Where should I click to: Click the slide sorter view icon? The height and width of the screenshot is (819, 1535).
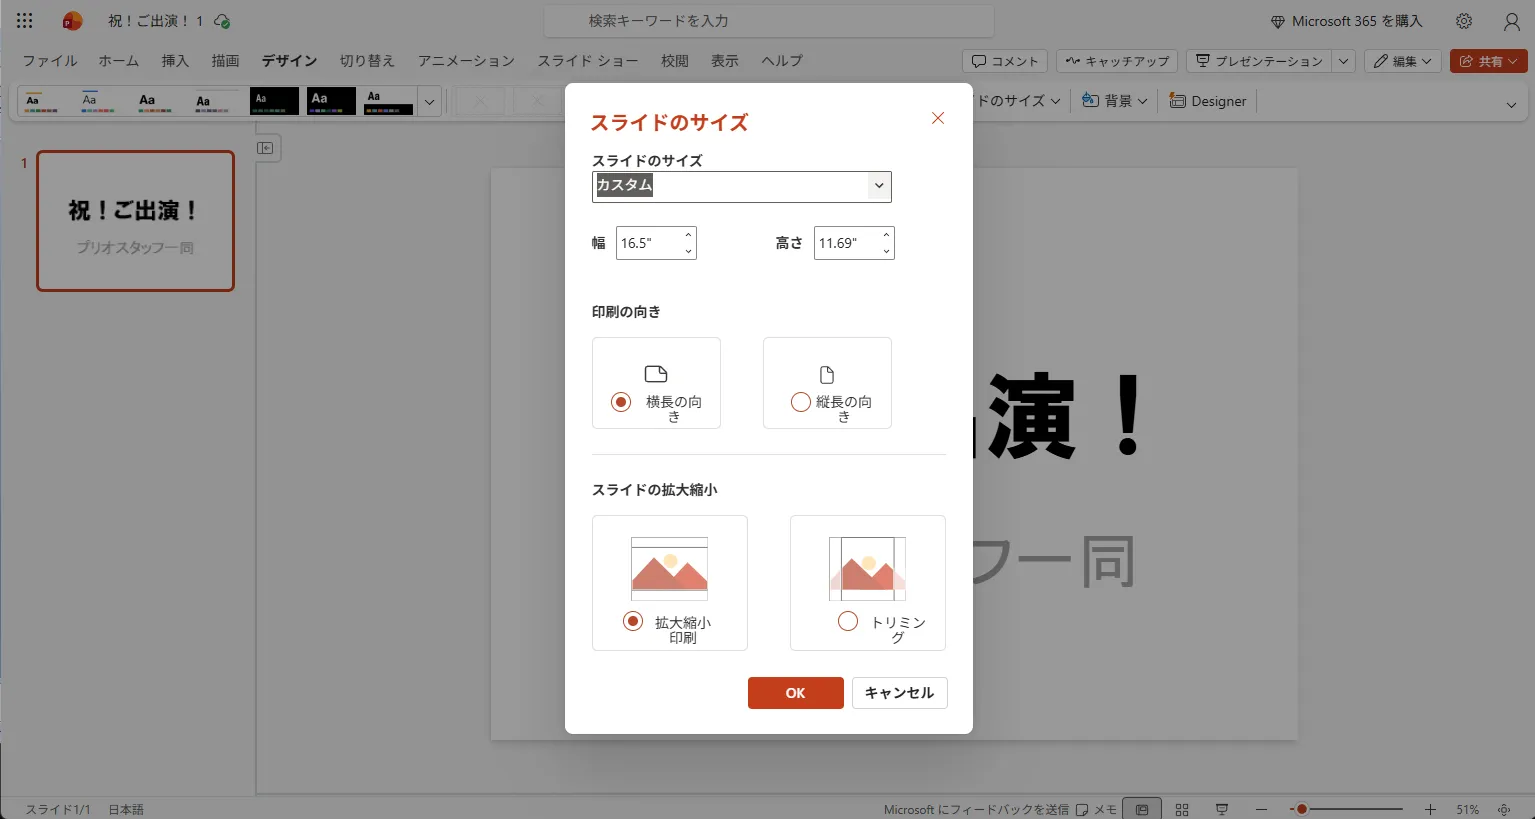click(1182, 809)
